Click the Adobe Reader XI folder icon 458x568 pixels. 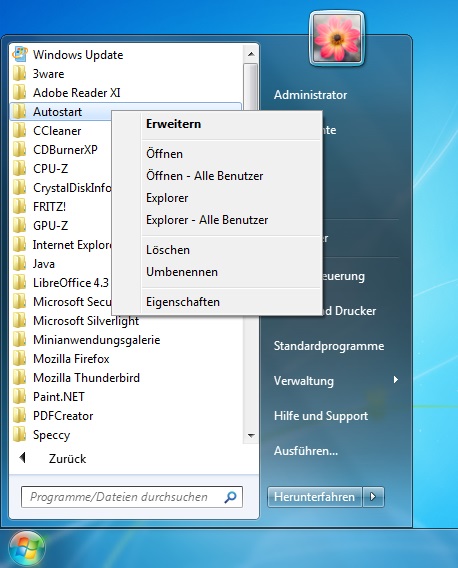[19, 92]
